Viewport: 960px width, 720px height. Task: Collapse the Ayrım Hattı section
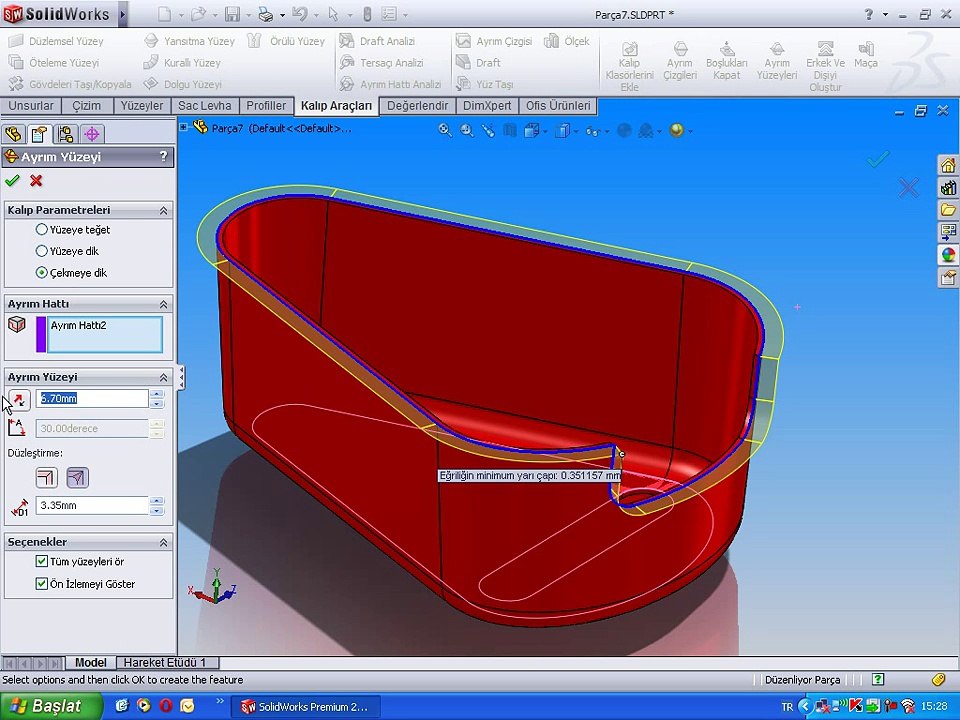point(163,304)
